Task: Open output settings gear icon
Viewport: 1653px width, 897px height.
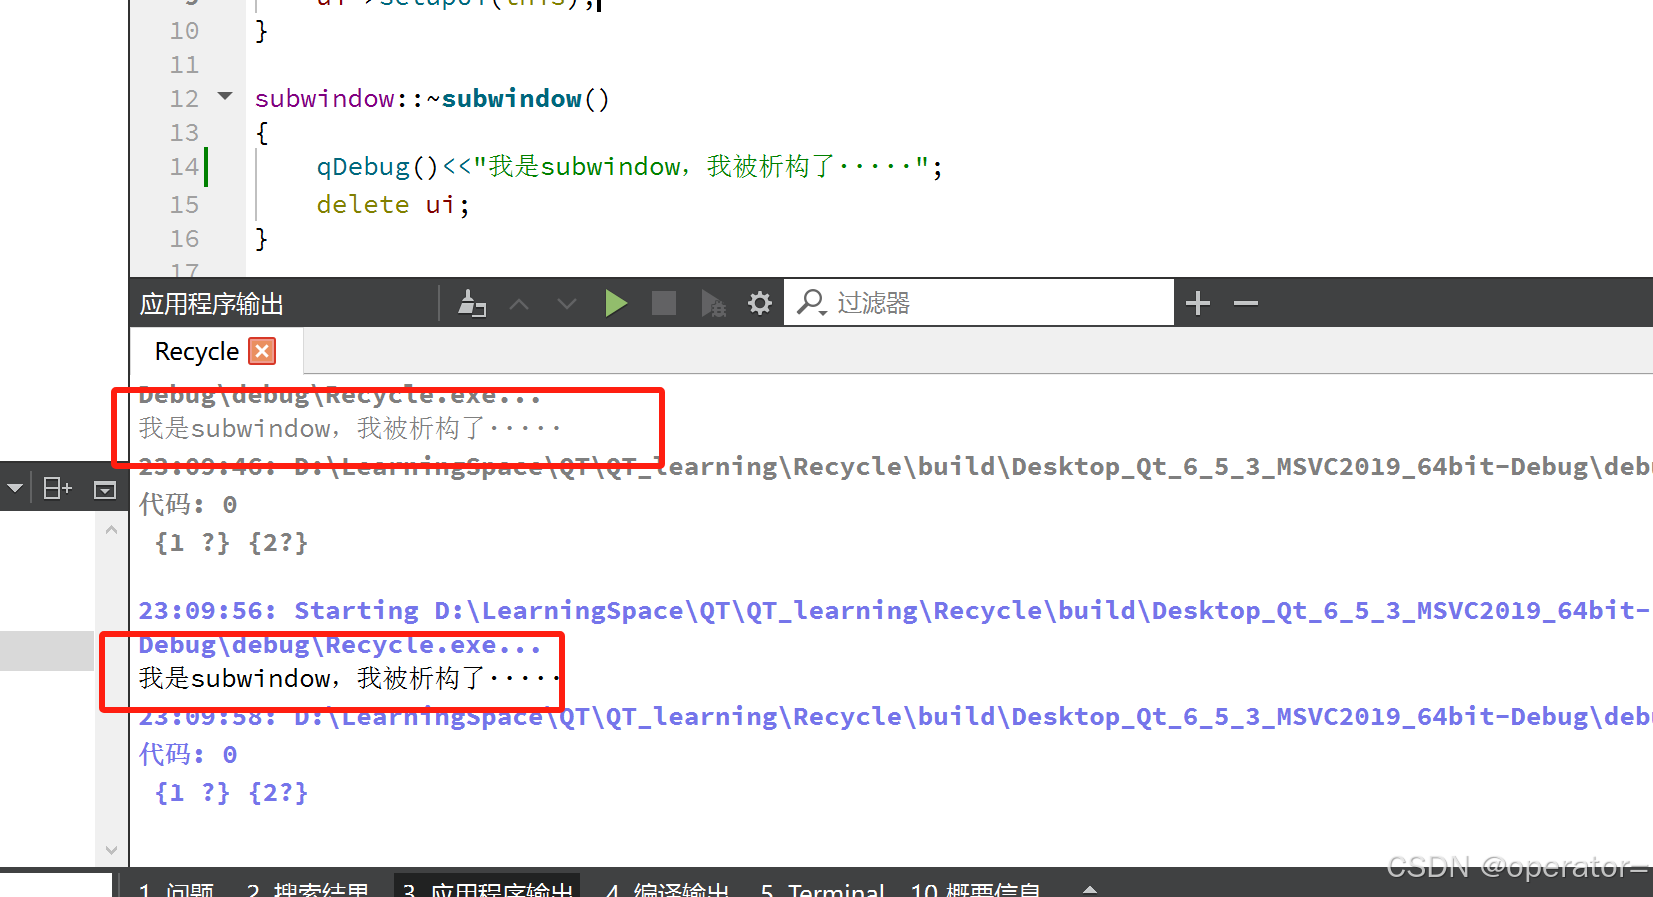Action: [x=760, y=303]
